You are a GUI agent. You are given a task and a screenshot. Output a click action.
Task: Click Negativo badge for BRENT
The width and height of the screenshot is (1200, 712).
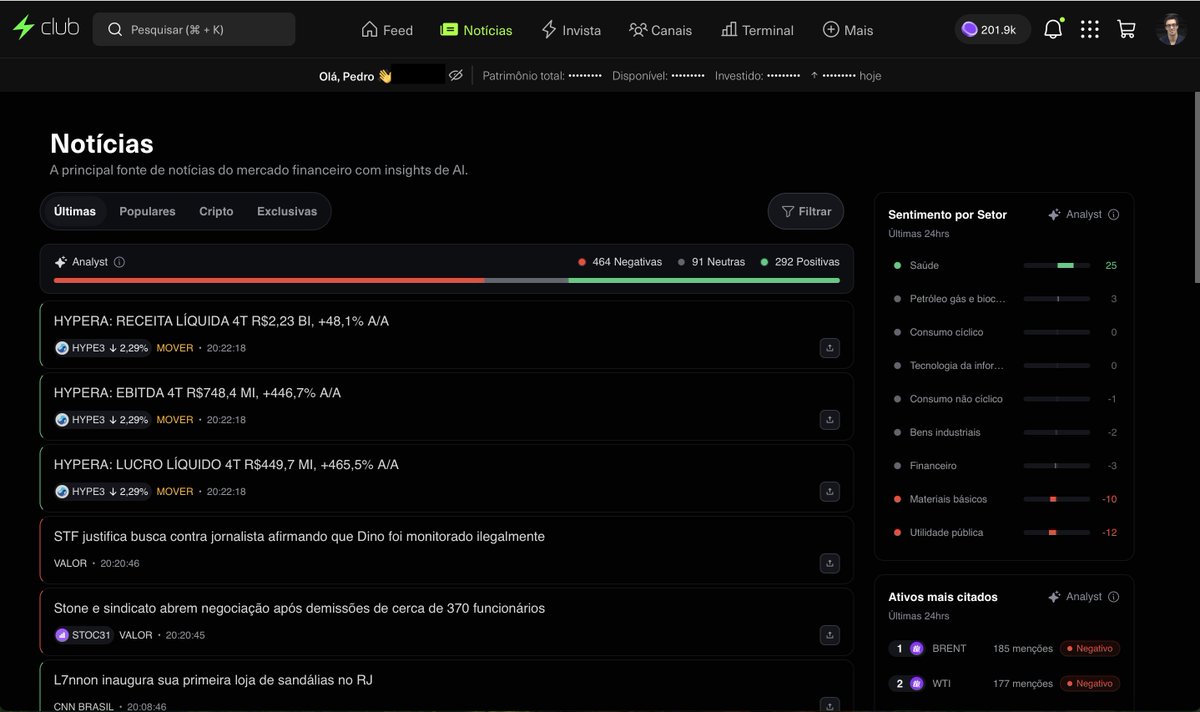click(1090, 648)
